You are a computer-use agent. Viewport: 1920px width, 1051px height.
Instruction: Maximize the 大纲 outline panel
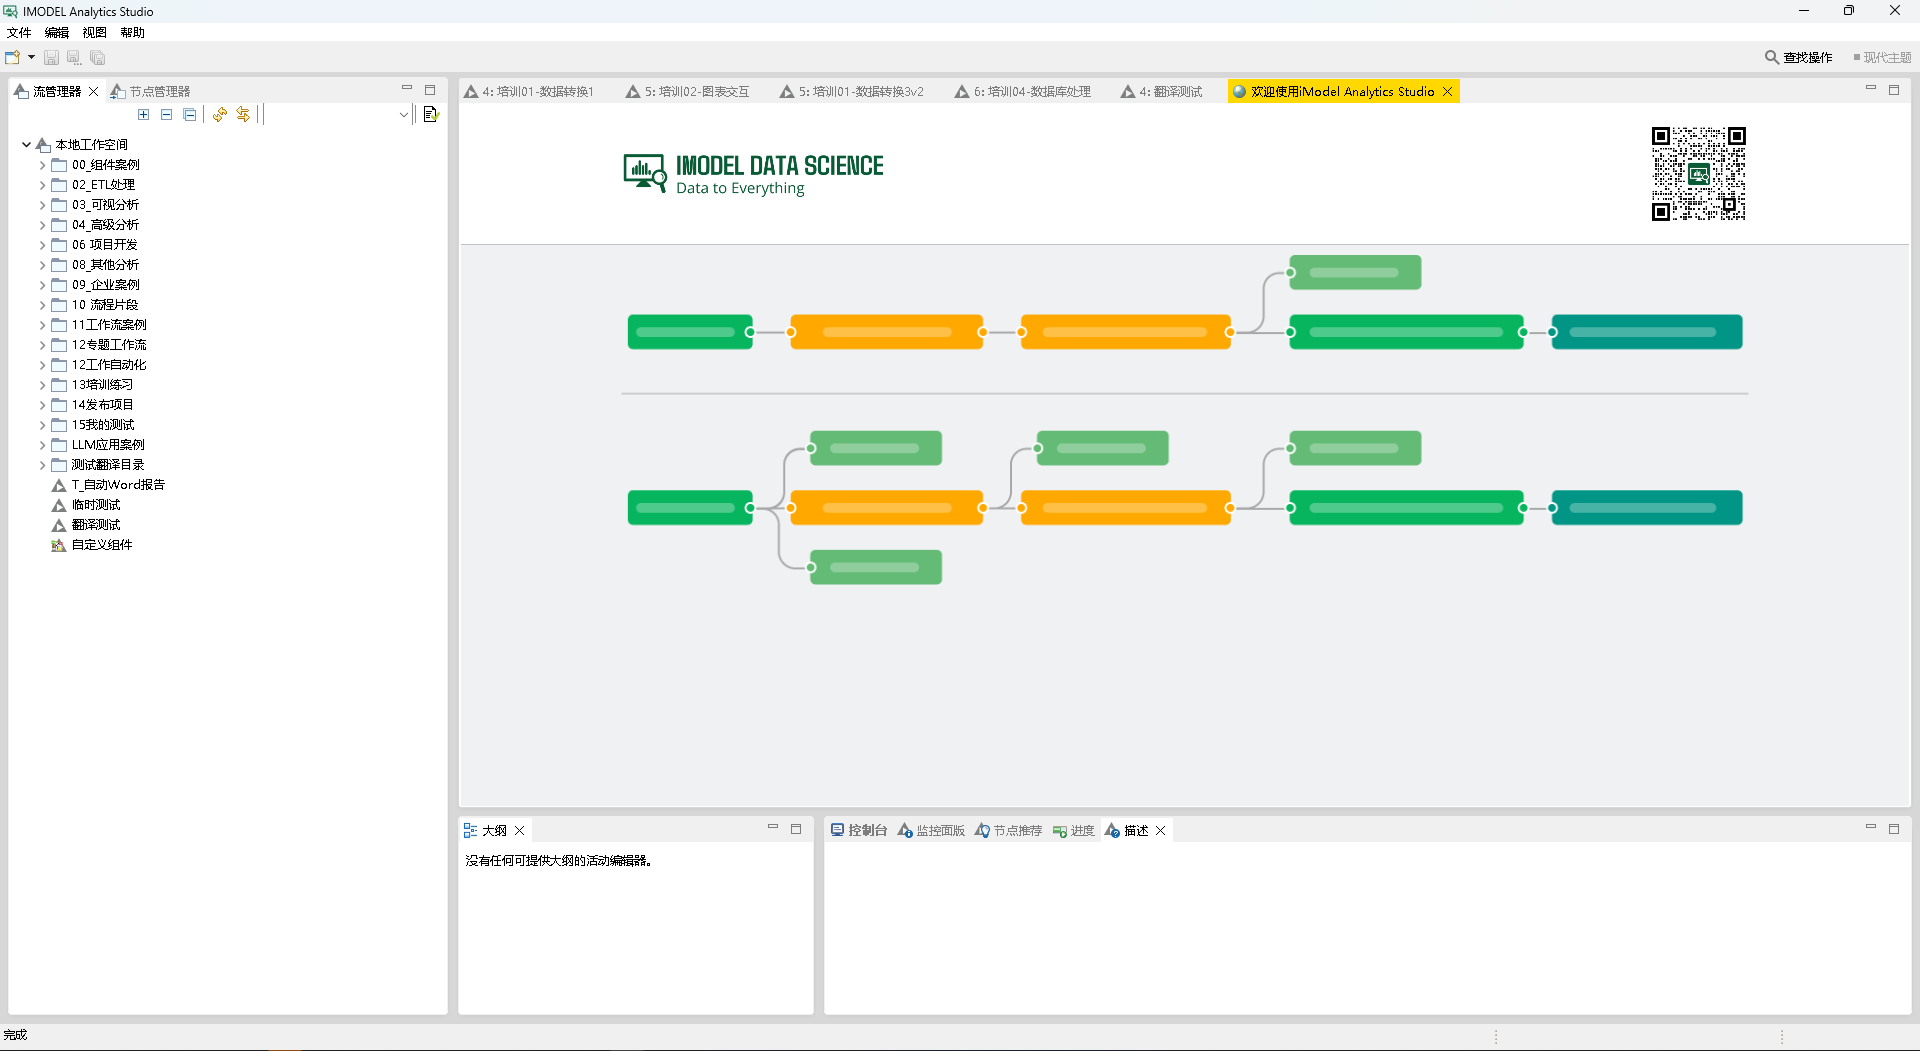pos(796,829)
